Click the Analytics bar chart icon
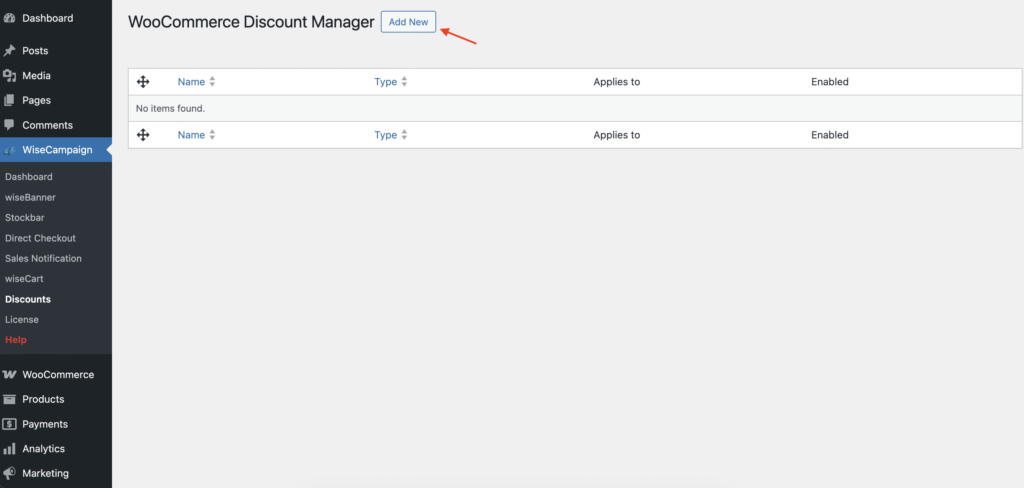Viewport: 1024px width, 488px height. 9,449
